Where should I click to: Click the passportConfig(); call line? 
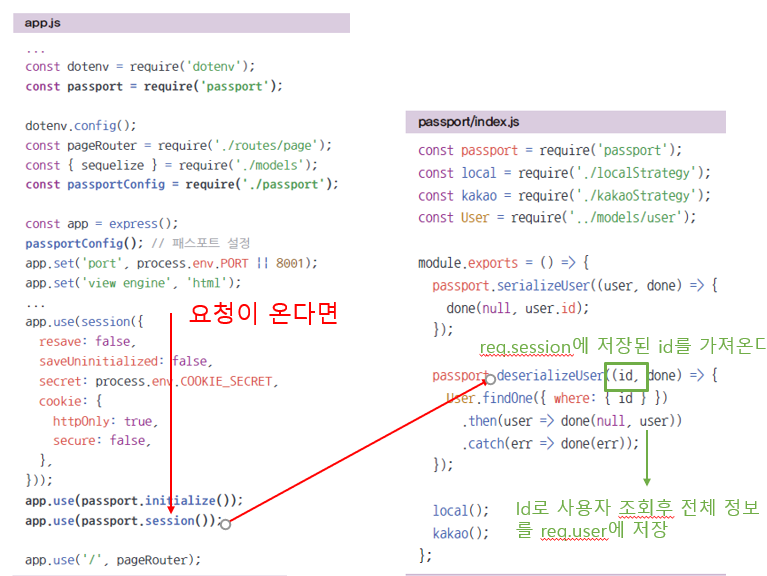(x=85, y=244)
